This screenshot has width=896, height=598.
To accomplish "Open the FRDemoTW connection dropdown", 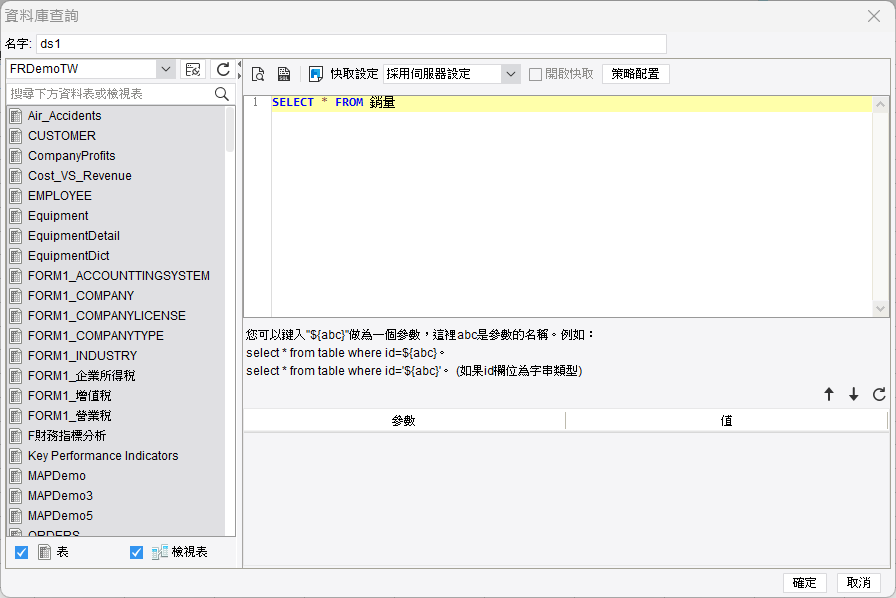I will click(x=166, y=69).
